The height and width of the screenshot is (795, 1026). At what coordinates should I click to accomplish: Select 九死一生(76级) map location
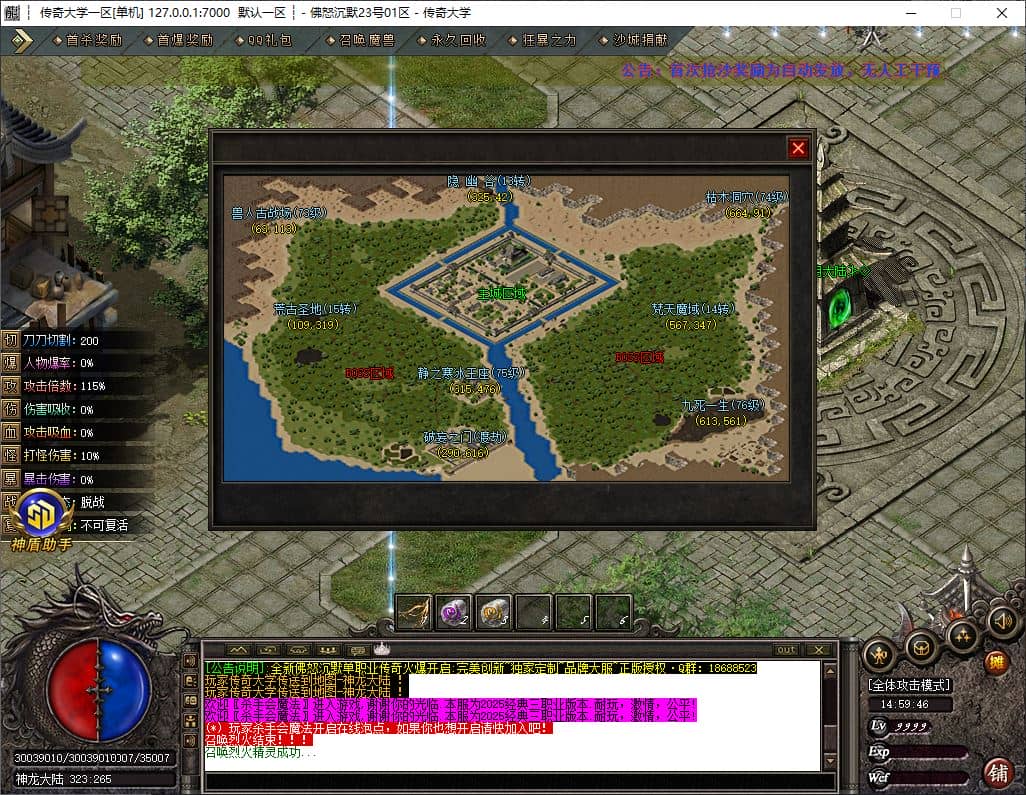coord(722,413)
